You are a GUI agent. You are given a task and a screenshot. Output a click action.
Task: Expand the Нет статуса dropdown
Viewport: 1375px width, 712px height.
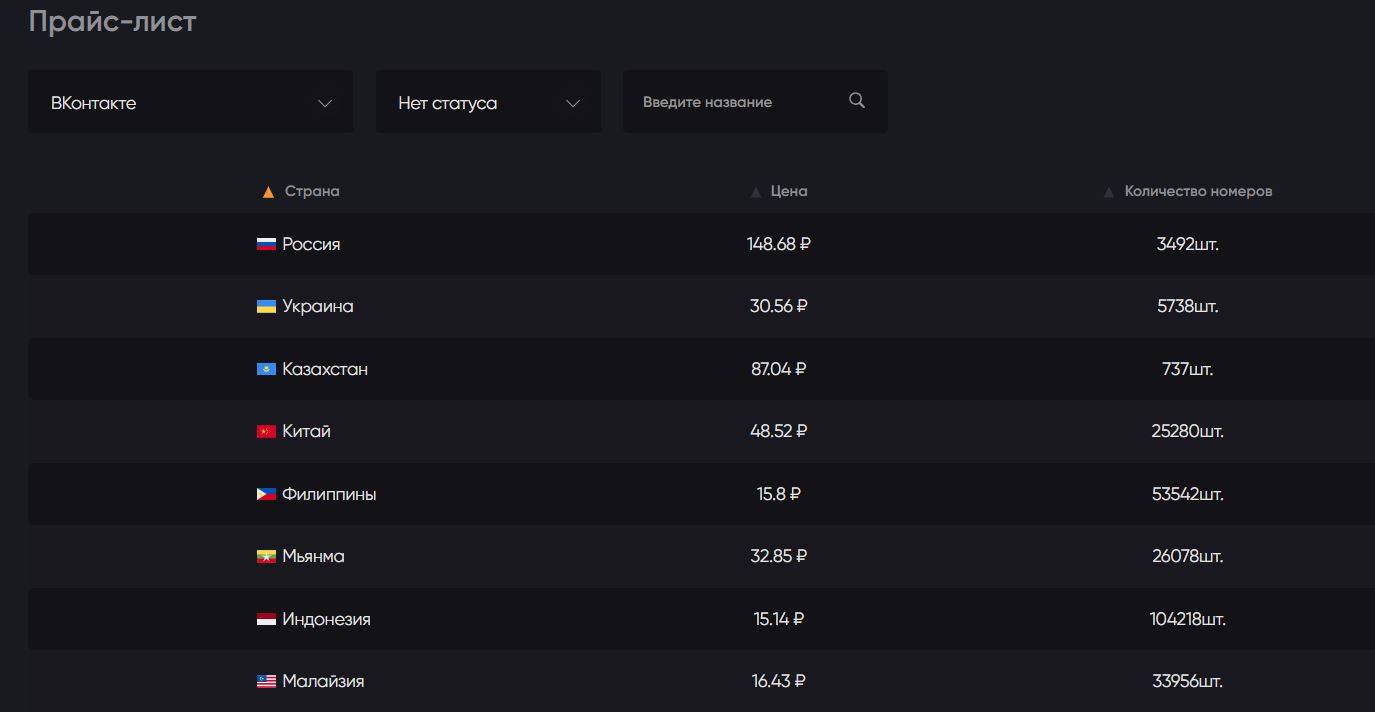(488, 102)
